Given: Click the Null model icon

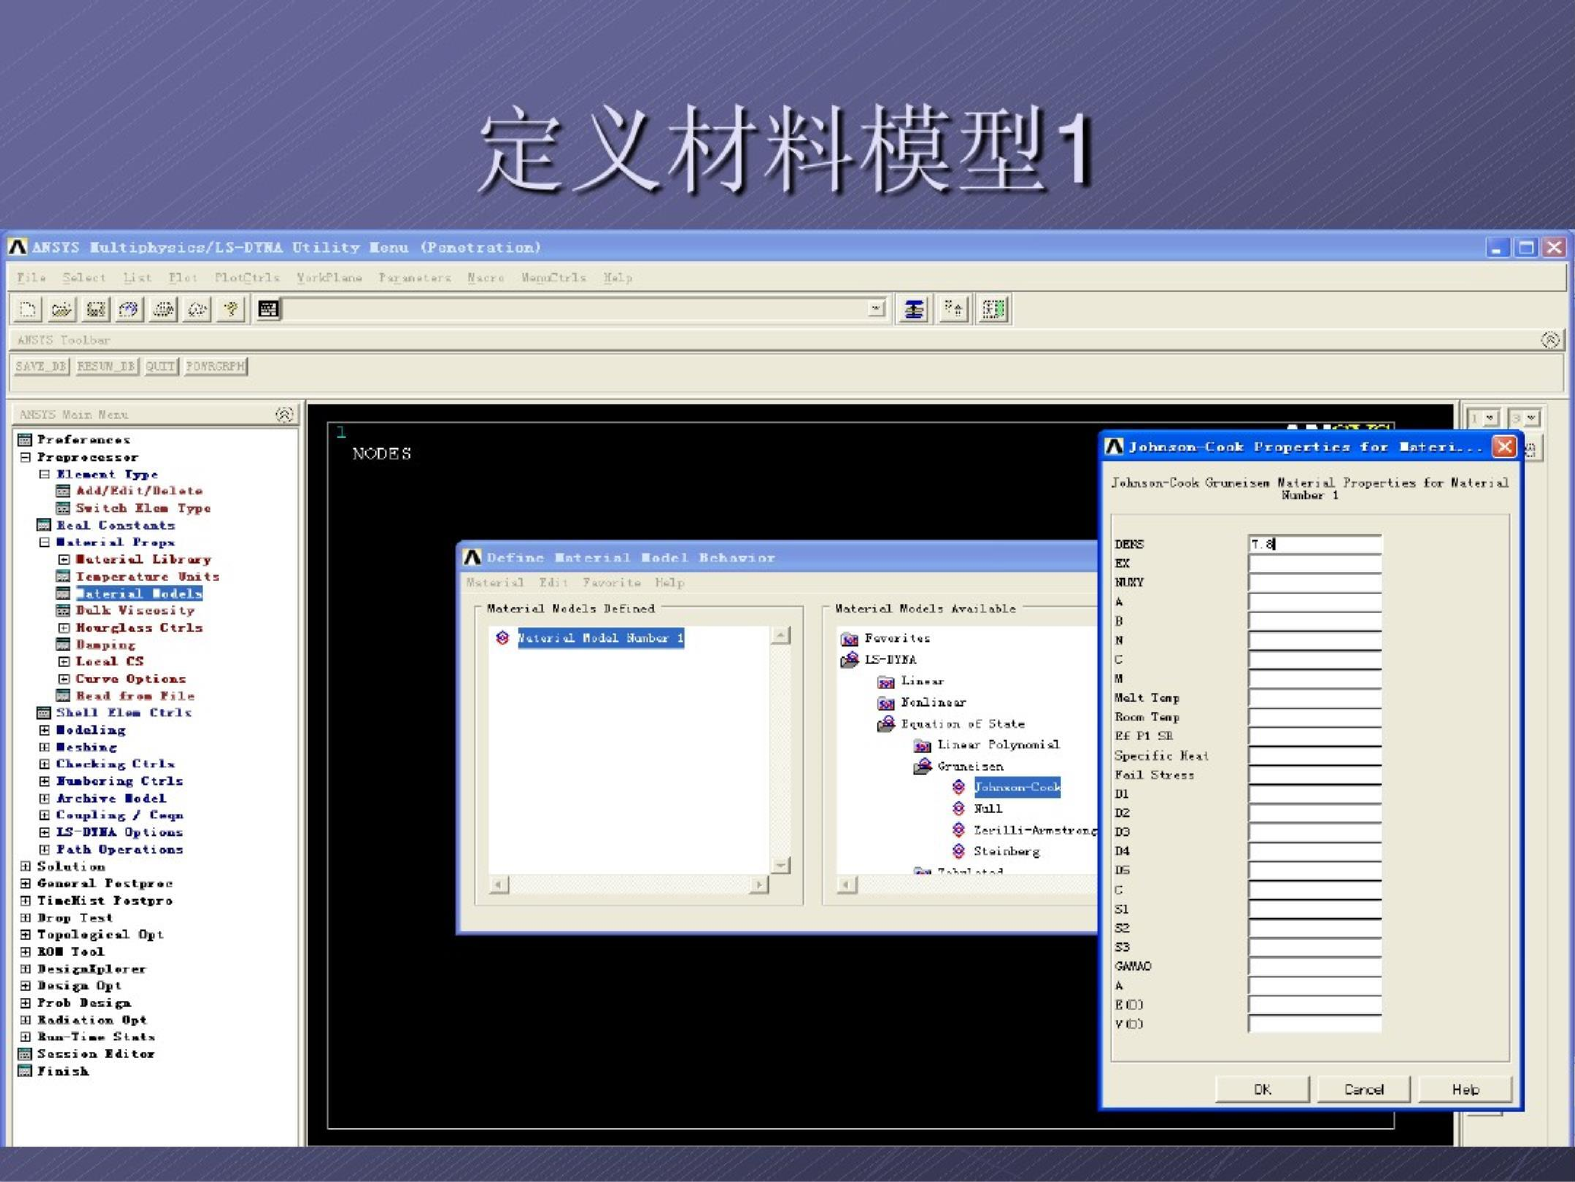Looking at the screenshot, I should pyautogui.click(x=958, y=809).
